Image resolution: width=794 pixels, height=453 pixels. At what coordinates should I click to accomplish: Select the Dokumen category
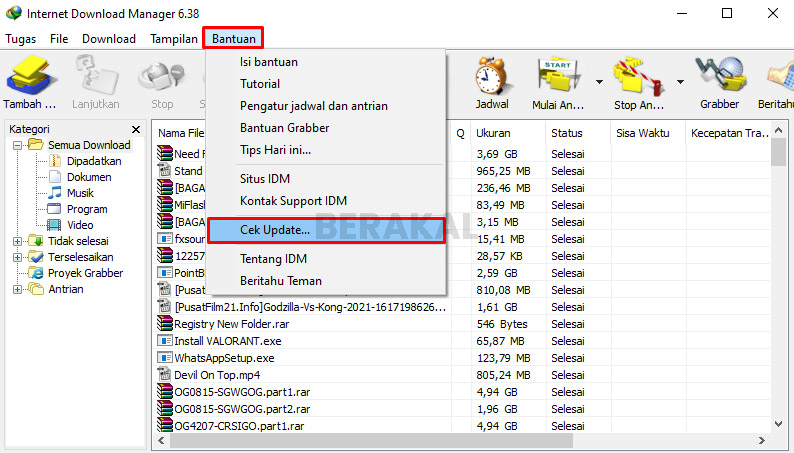click(89, 177)
